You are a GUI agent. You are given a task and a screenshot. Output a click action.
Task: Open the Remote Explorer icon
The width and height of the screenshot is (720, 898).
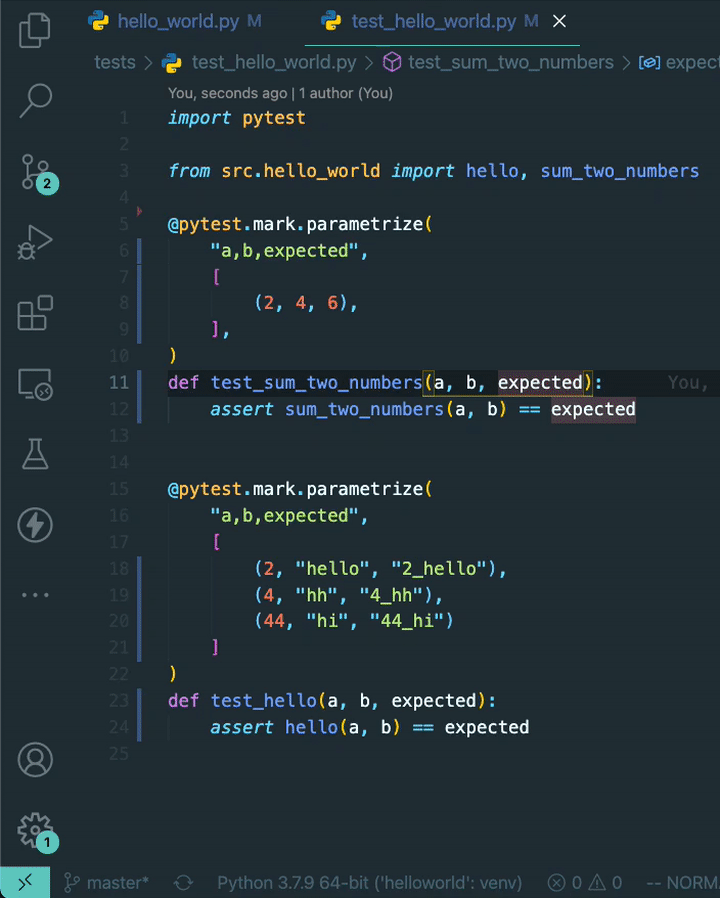35,384
